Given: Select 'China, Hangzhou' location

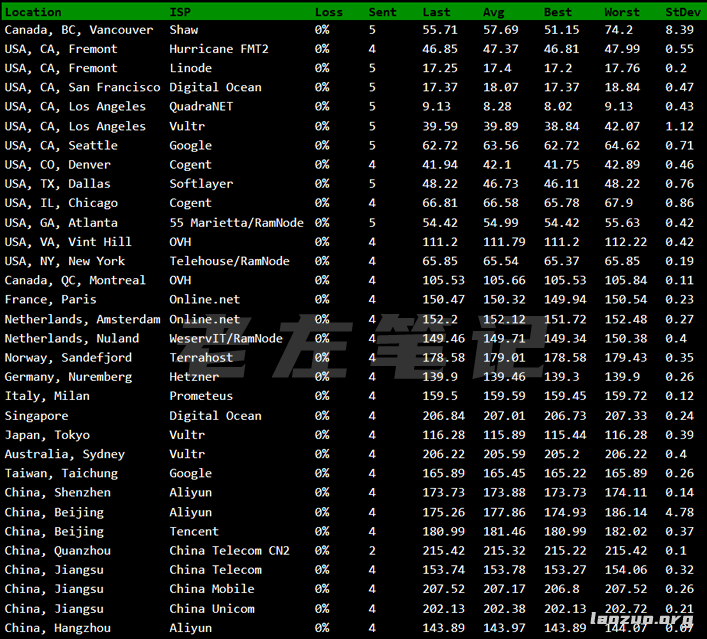Looking at the screenshot, I should (x=58, y=628).
